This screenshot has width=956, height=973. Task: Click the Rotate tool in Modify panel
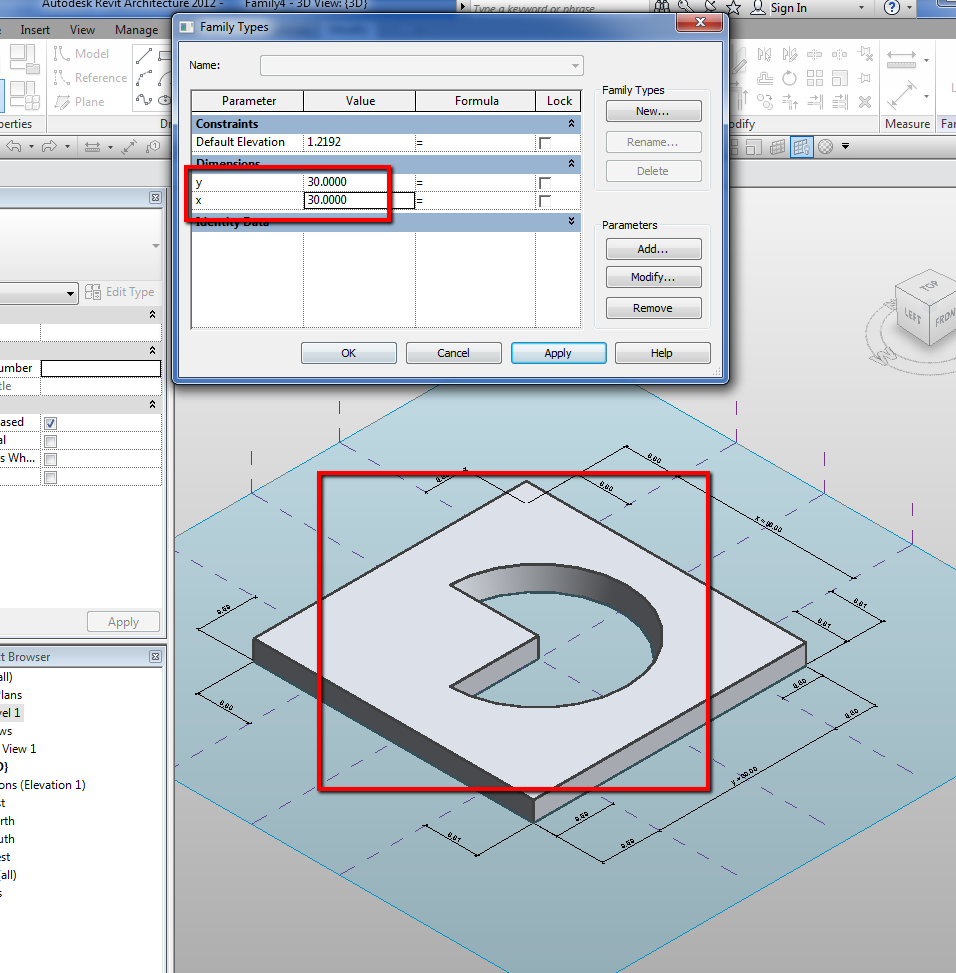click(x=790, y=78)
